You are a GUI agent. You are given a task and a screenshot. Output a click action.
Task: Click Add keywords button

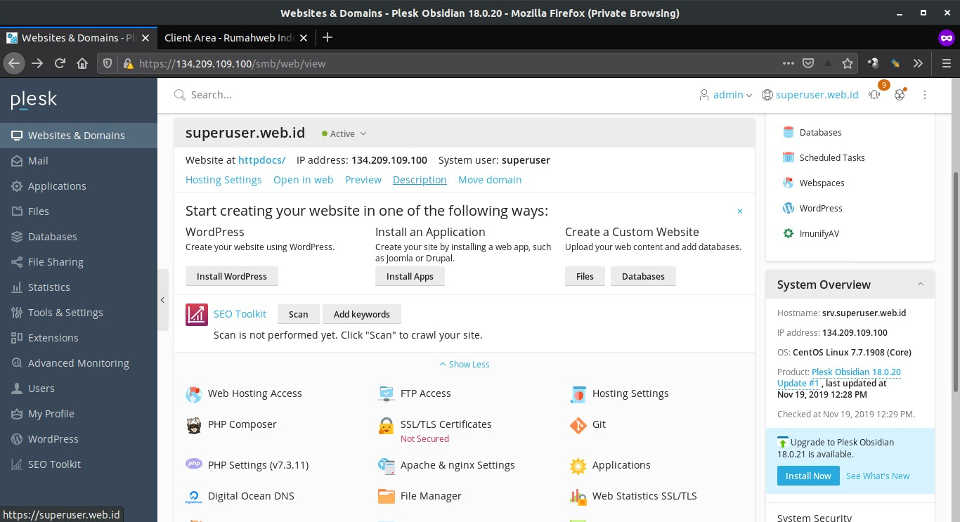361,314
